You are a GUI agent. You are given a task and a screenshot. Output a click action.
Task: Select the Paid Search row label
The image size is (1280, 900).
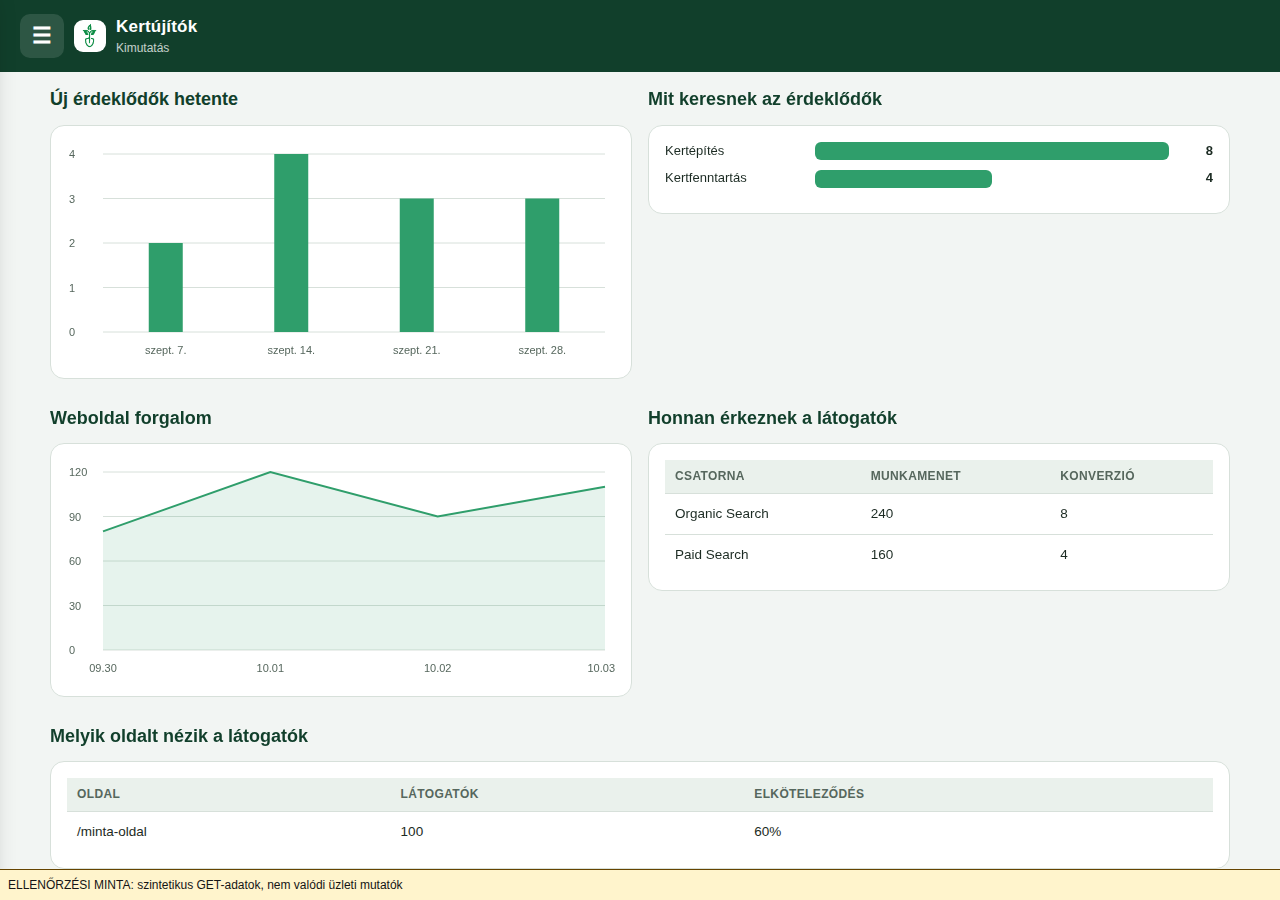click(712, 555)
